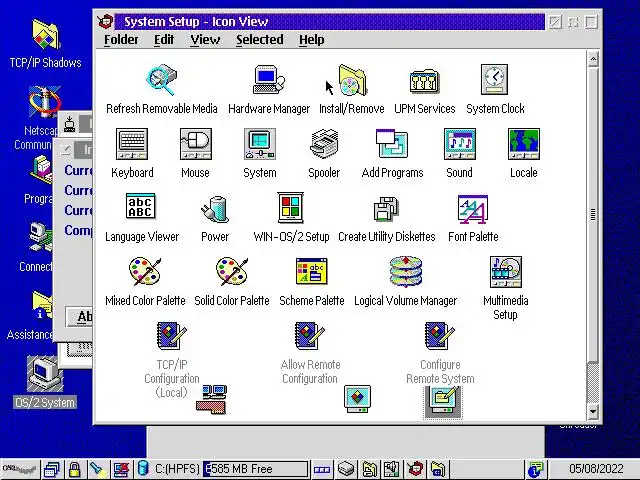This screenshot has height=480, width=640.
Task: Click the 05/08/2022 date display
Action: (x=596, y=469)
